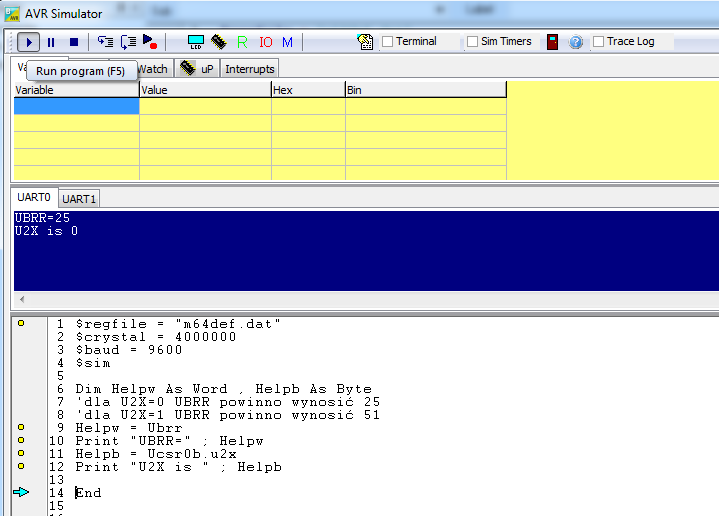The width and height of the screenshot is (719, 516).
Task: Open the chip hardware icon in toolbar
Action: tap(219, 42)
